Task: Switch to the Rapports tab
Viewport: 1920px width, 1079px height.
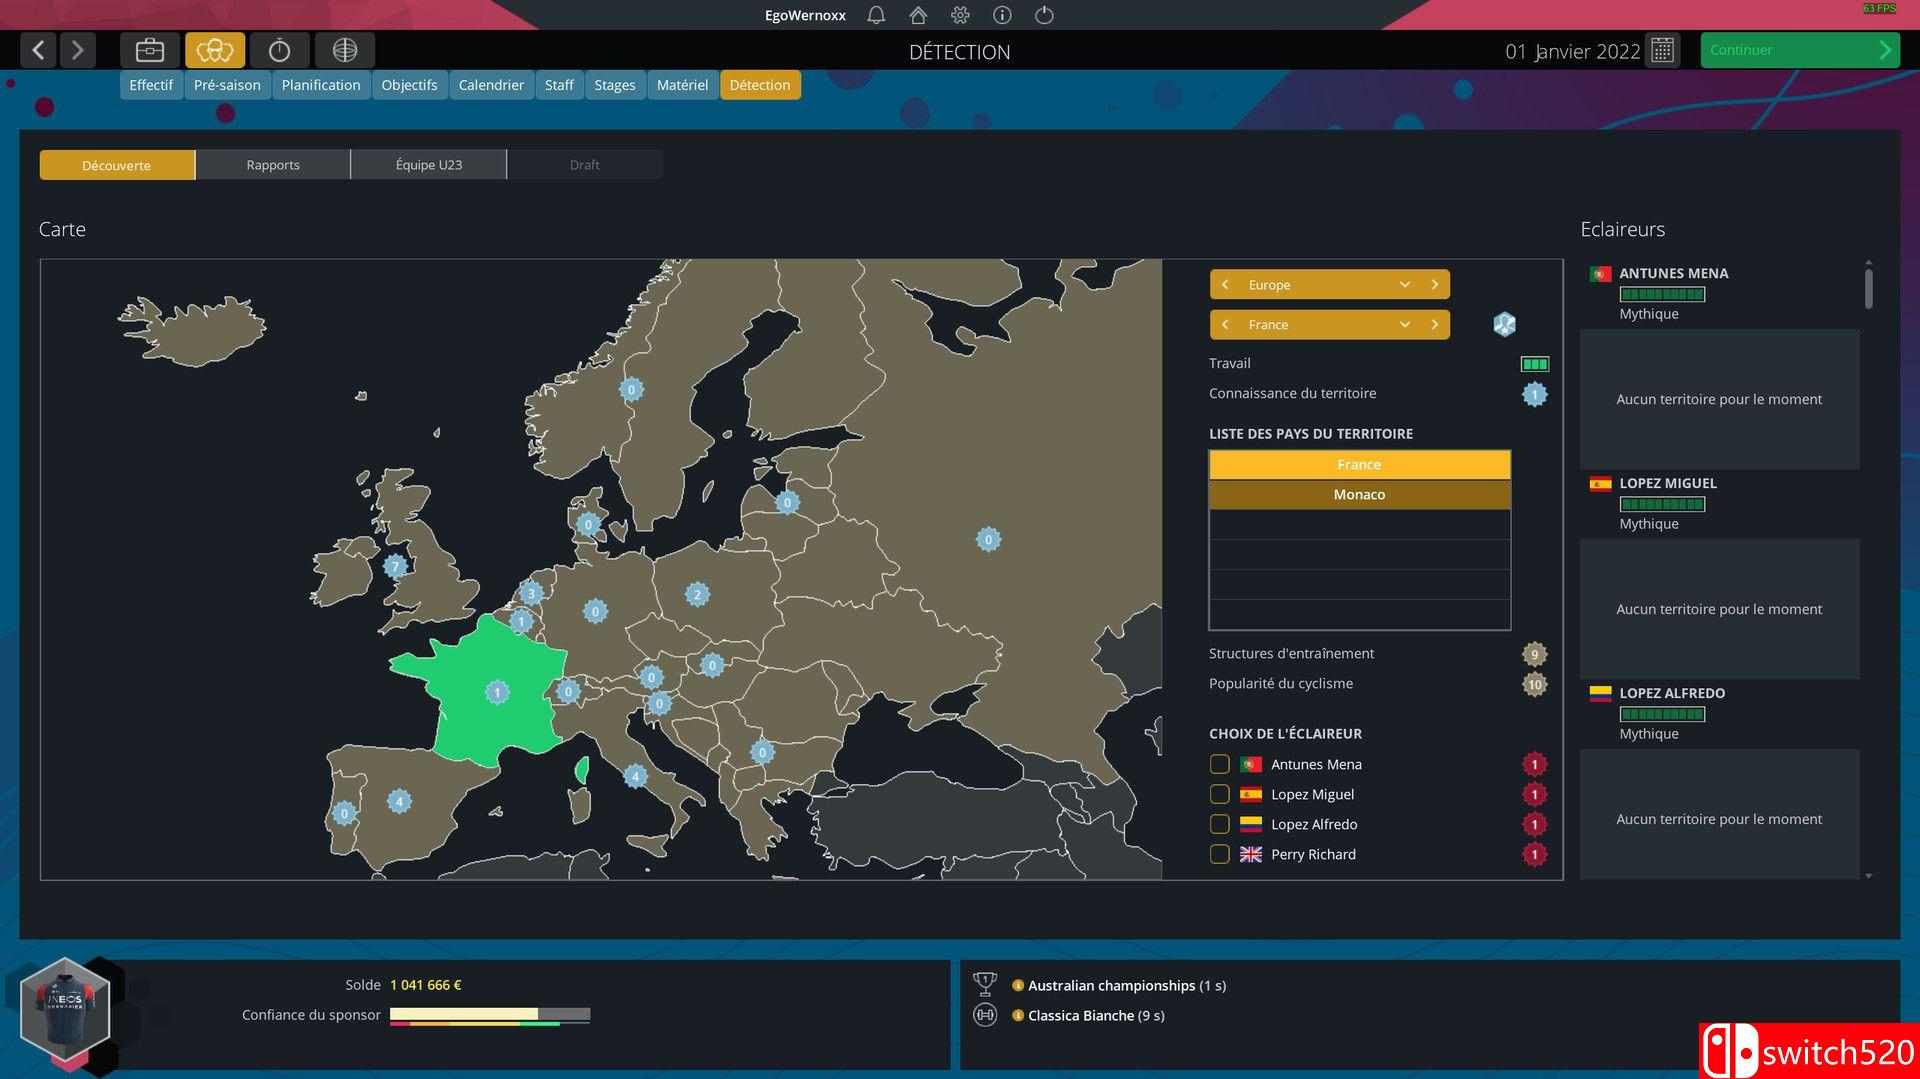Action: (273, 165)
